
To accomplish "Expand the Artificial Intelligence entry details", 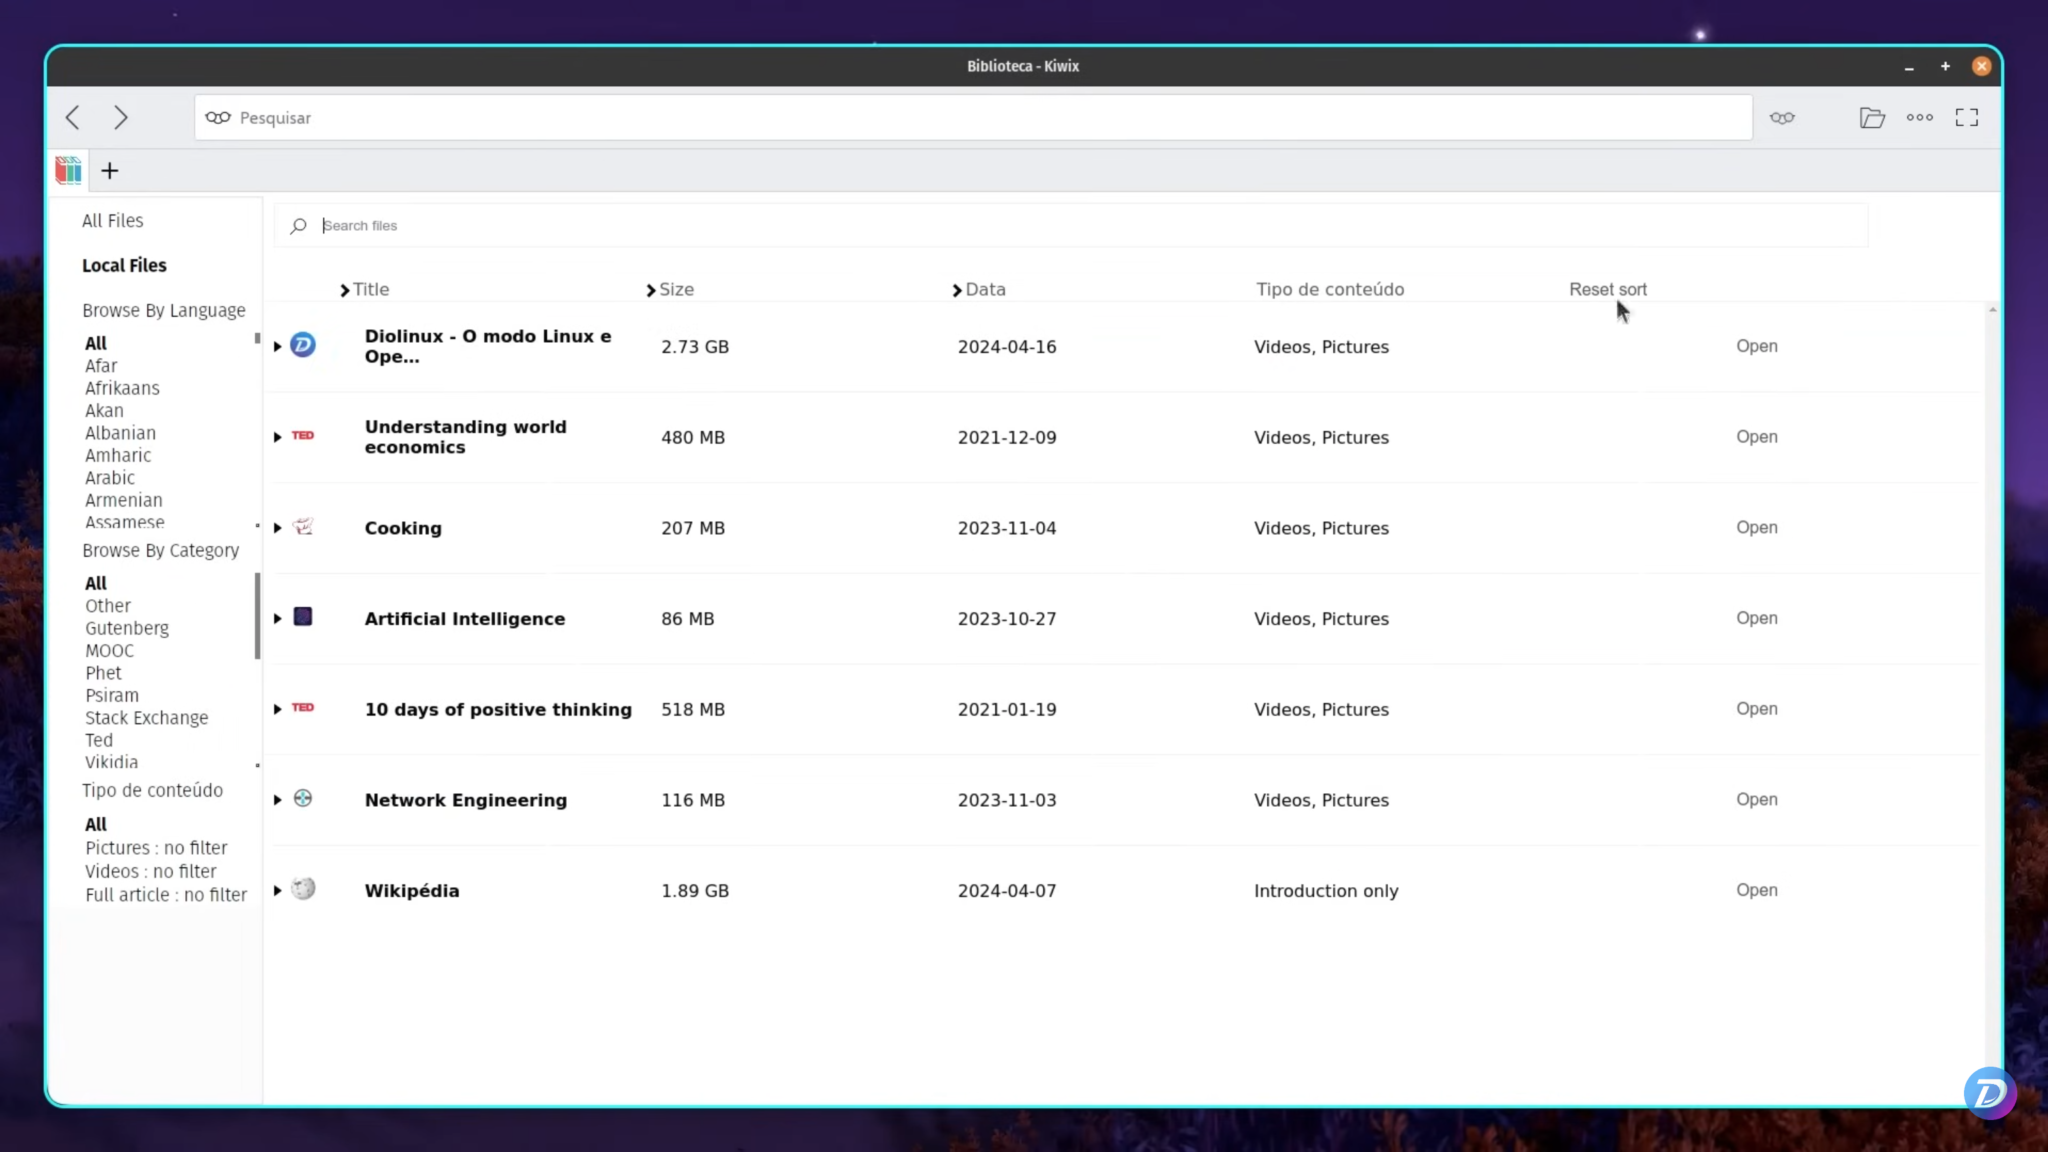I will [x=277, y=618].
